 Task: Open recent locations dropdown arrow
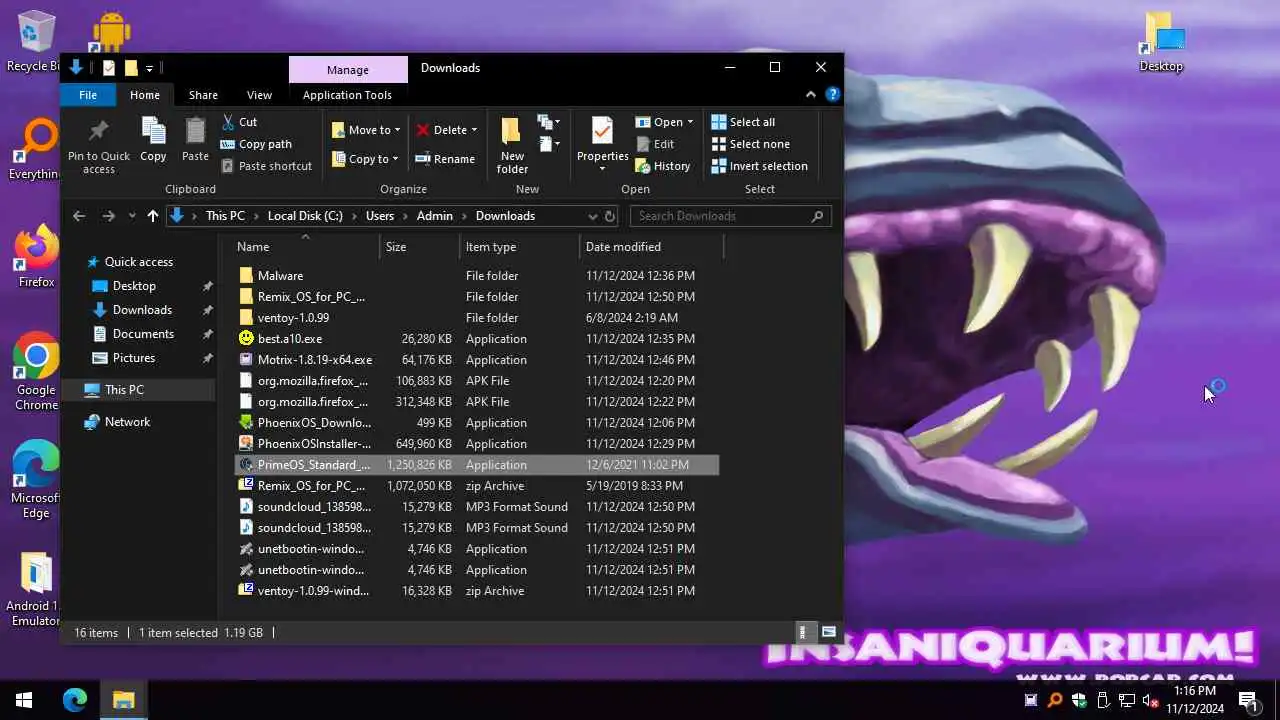pyautogui.click(x=130, y=216)
